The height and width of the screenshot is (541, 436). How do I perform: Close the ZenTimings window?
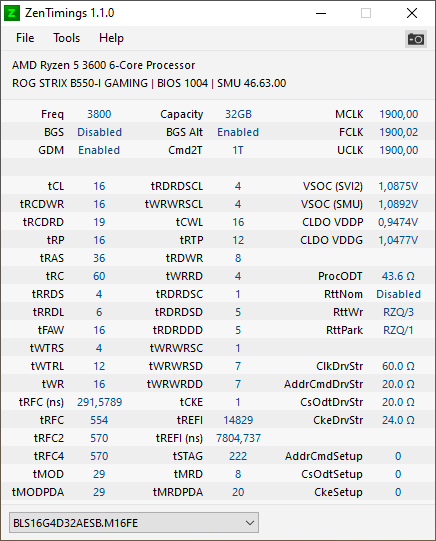pos(412,13)
